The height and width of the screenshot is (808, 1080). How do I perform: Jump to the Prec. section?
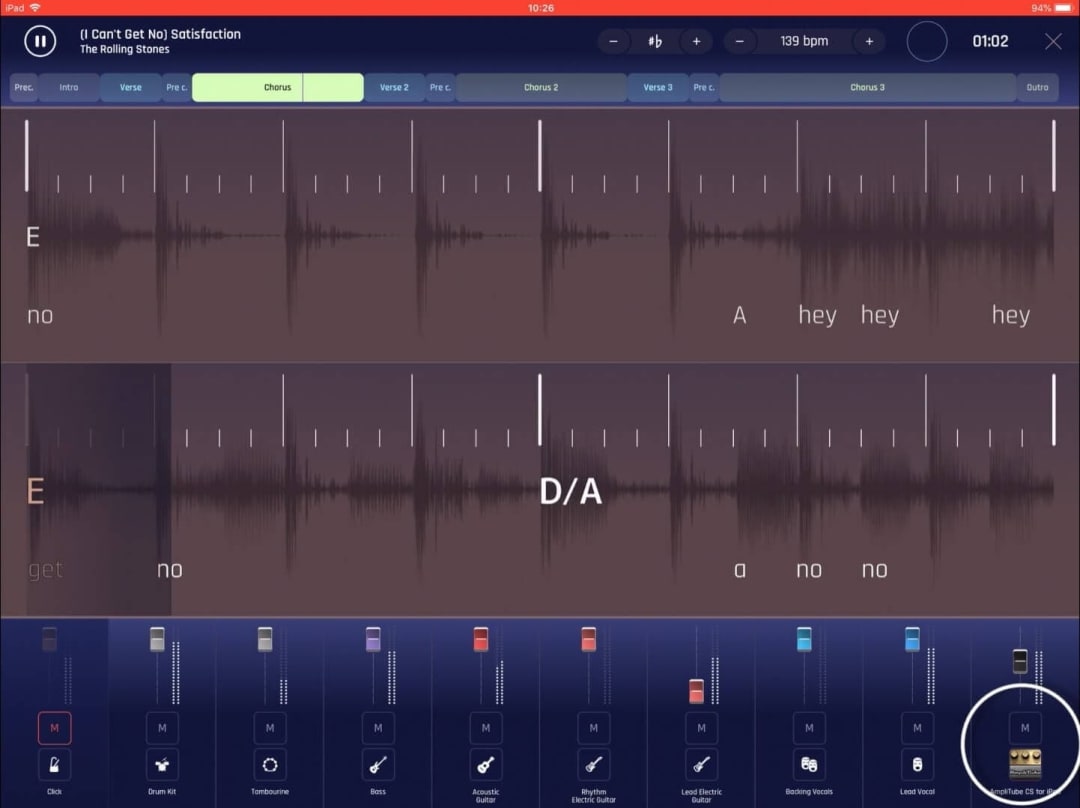coord(24,87)
